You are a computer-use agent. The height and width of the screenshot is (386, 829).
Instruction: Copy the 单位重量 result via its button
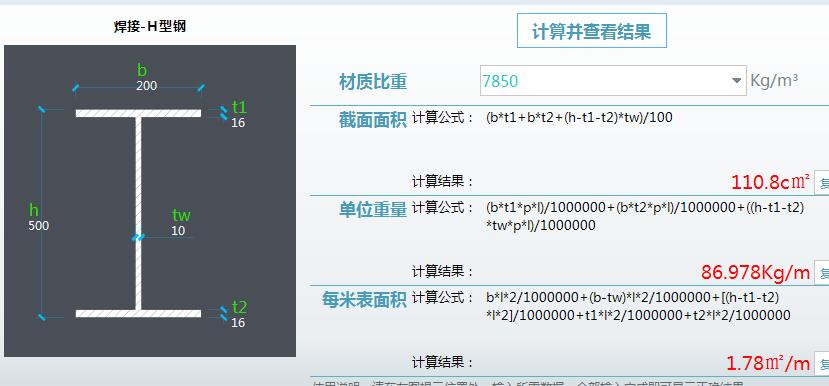(822, 273)
